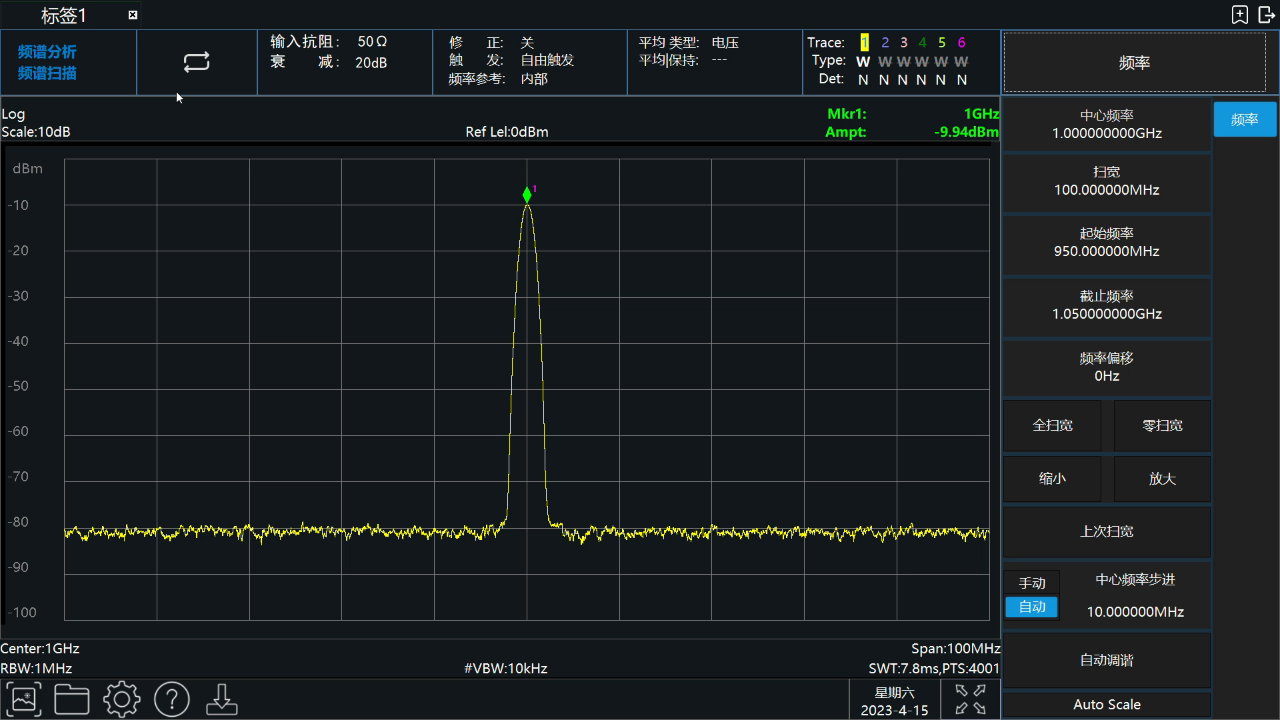The image size is (1280, 720).
Task: Select the blue 频率 side tab
Action: pos(1245,119)
